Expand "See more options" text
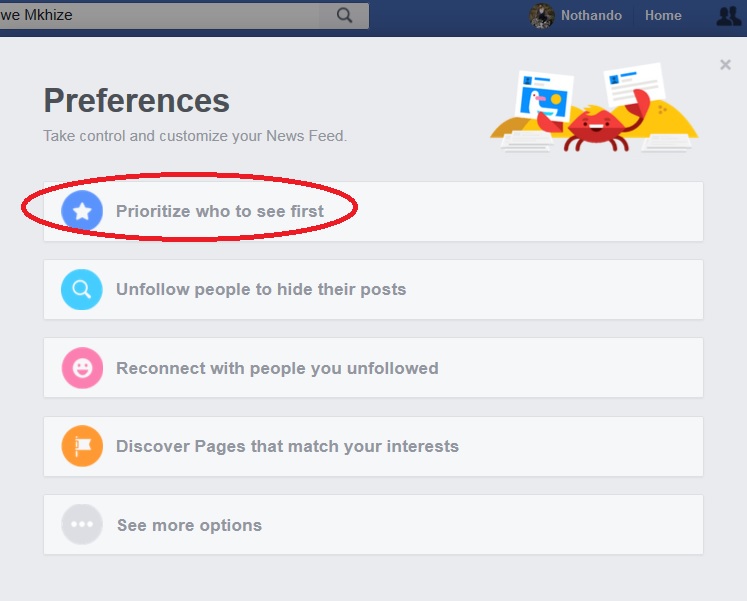The height and width of the screenshot is (601, 747). (x=189, y=525)
